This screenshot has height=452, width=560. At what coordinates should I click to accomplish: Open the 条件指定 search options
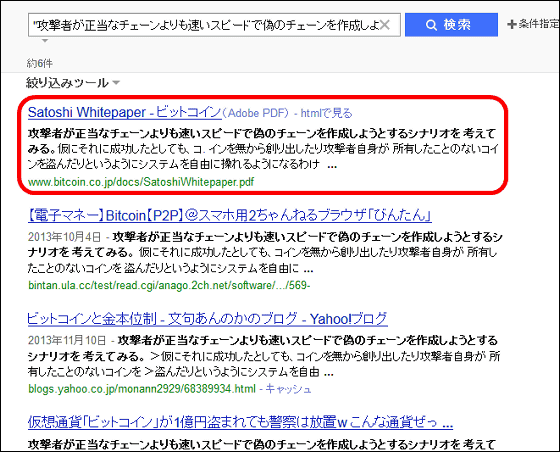tap(533, 24)
